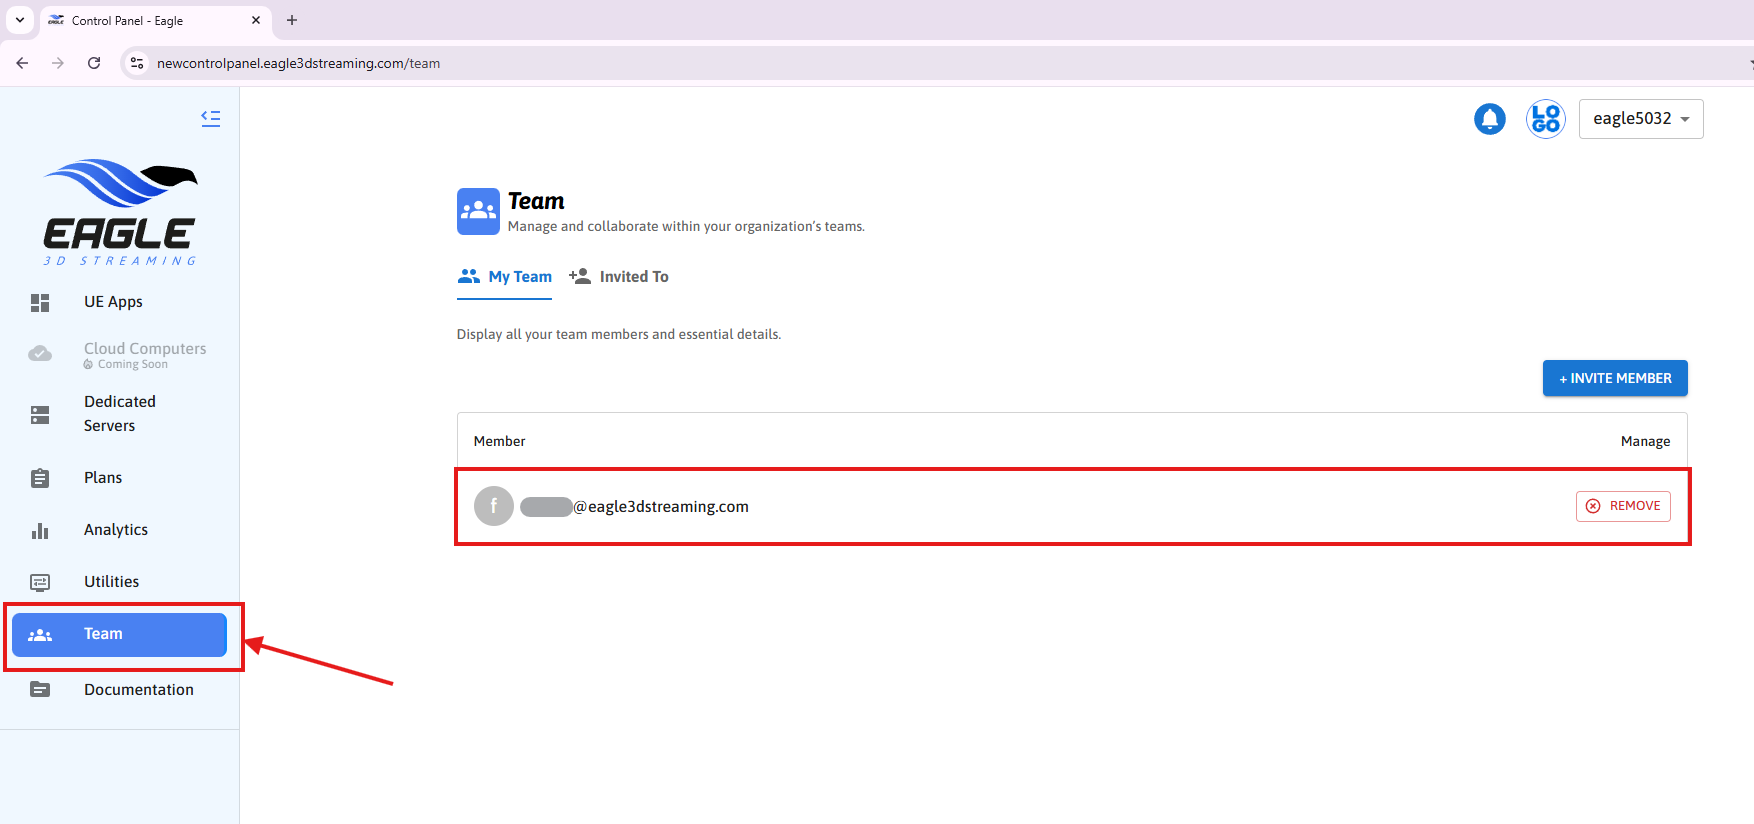The height and width of the screenshot is (824, 1754).
Task: Click the Dedicated Servers icon
Action: [x=40, y=414]
